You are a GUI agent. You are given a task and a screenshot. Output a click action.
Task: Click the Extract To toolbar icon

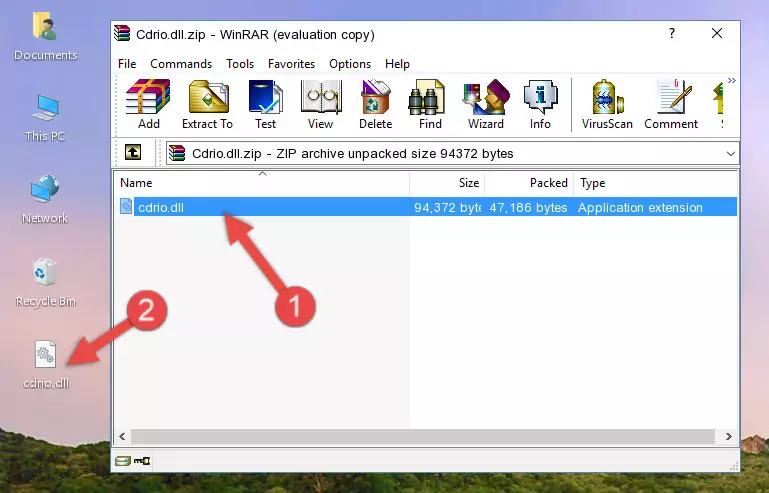tap(207, 104)
